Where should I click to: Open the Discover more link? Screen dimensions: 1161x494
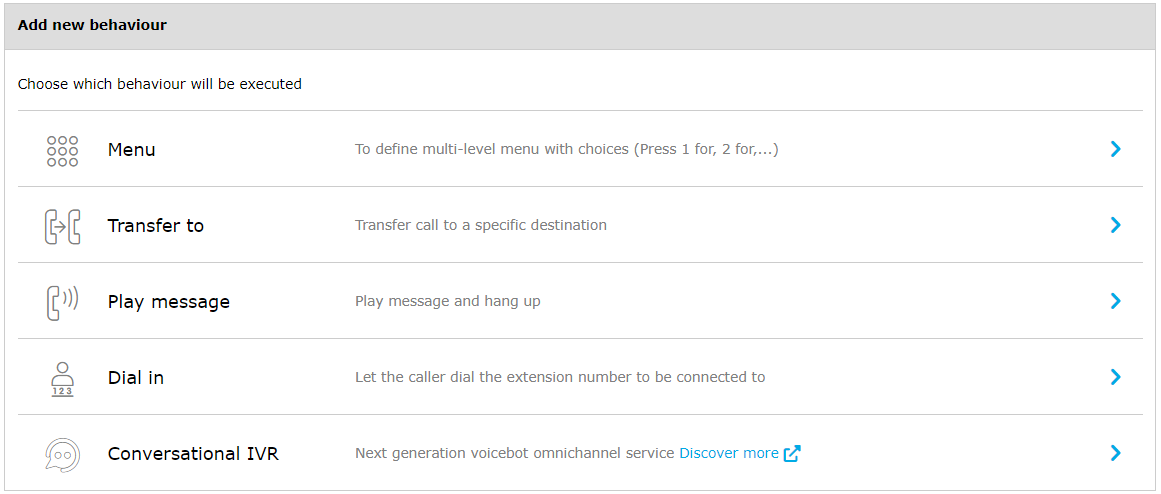(x=728, y=454)
